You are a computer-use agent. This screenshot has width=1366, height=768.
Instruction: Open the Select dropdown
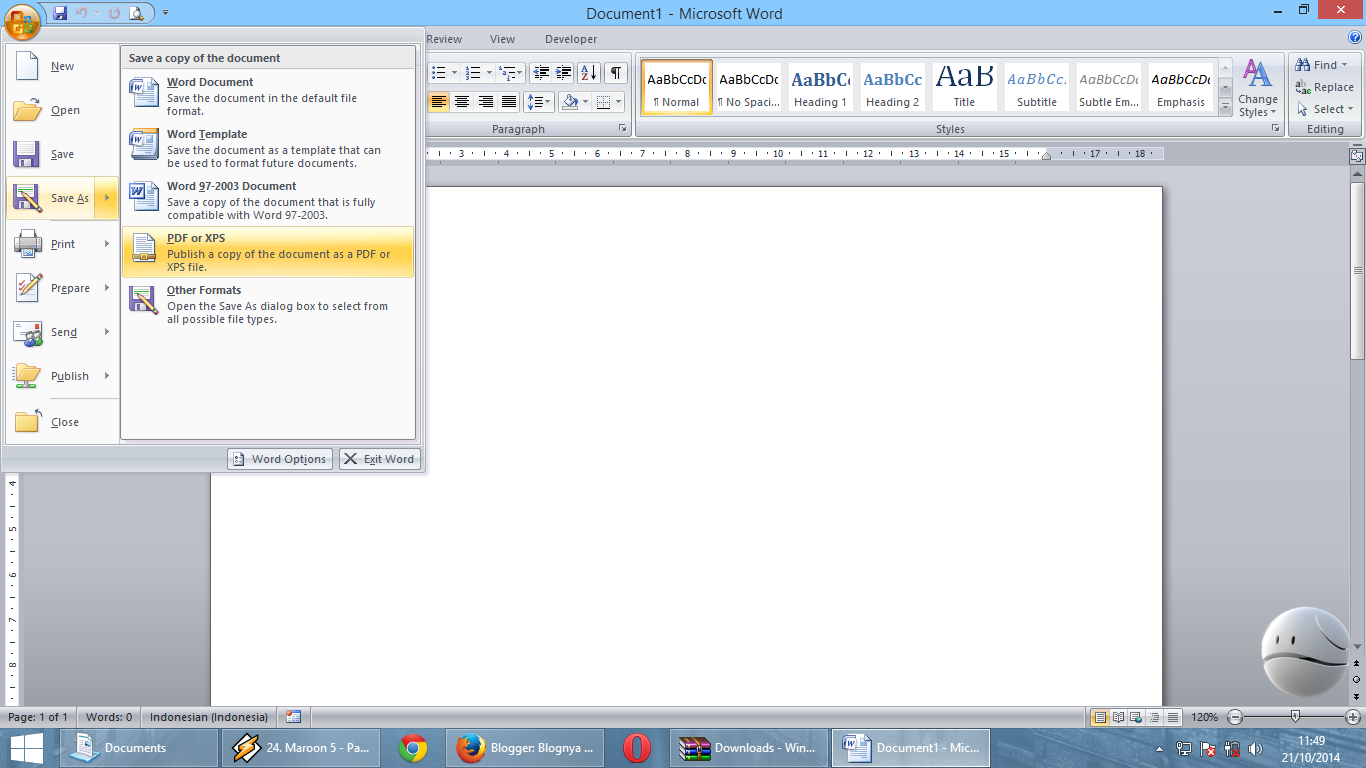click(x=1326, y=109)
